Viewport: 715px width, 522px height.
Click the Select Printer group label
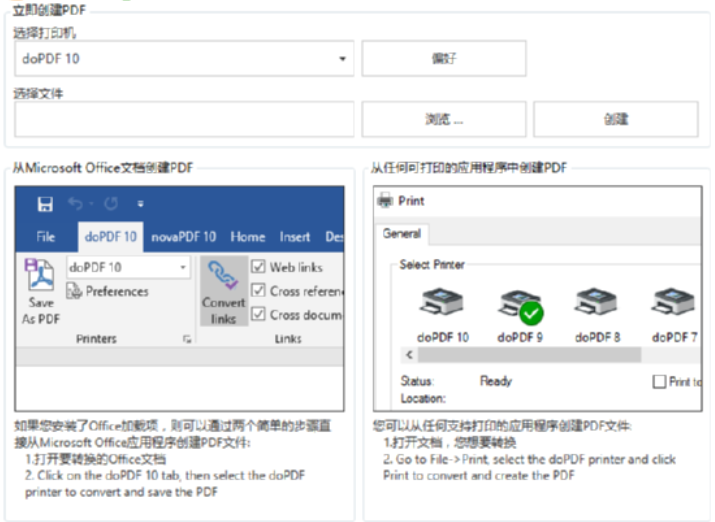point(432,264)
